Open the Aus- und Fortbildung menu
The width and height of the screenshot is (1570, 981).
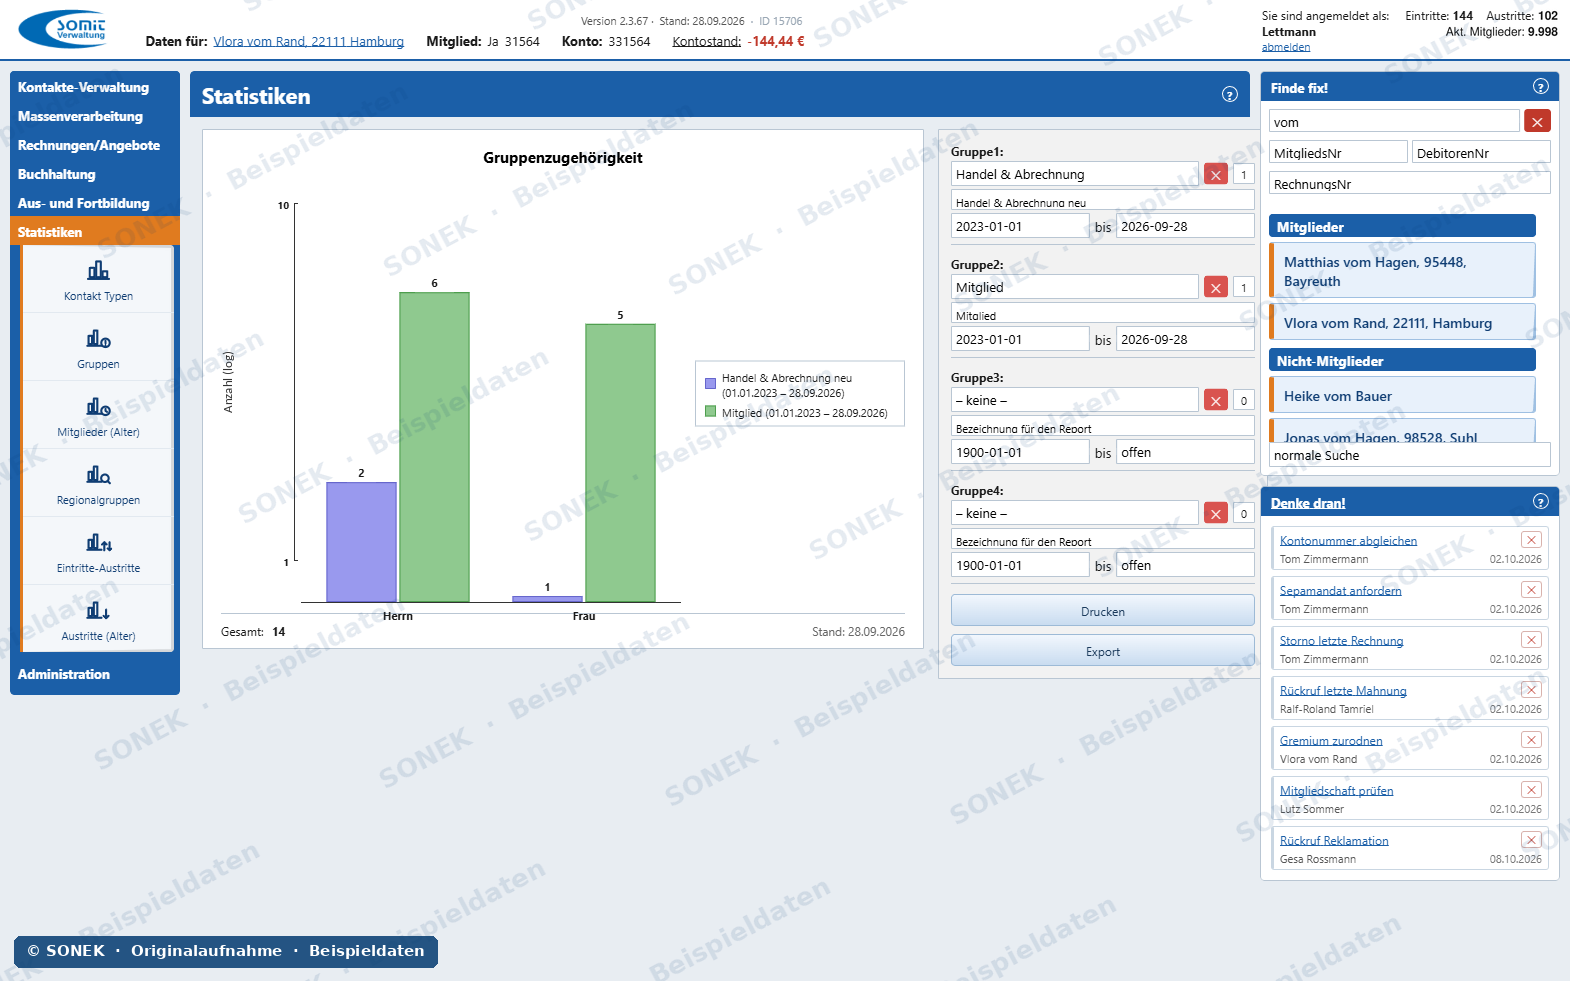click(95, 203)
